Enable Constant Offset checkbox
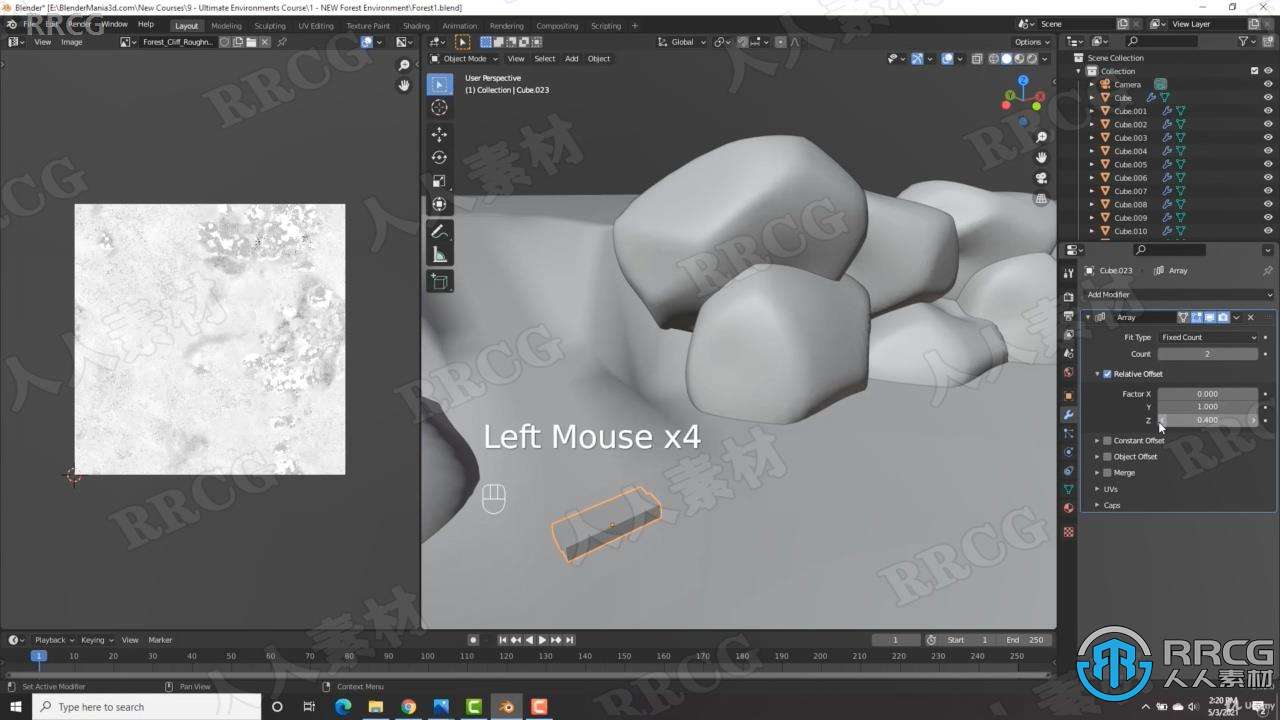The height and width of the screenshot is (720, 1280). click(1107, 440)
